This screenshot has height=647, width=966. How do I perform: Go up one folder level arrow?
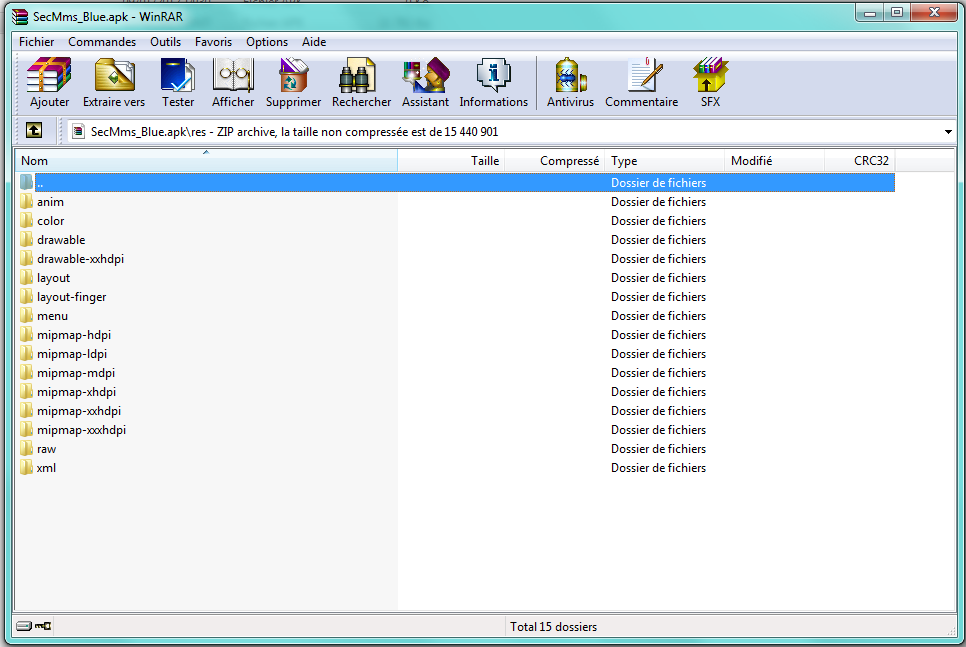click(34, 131)
